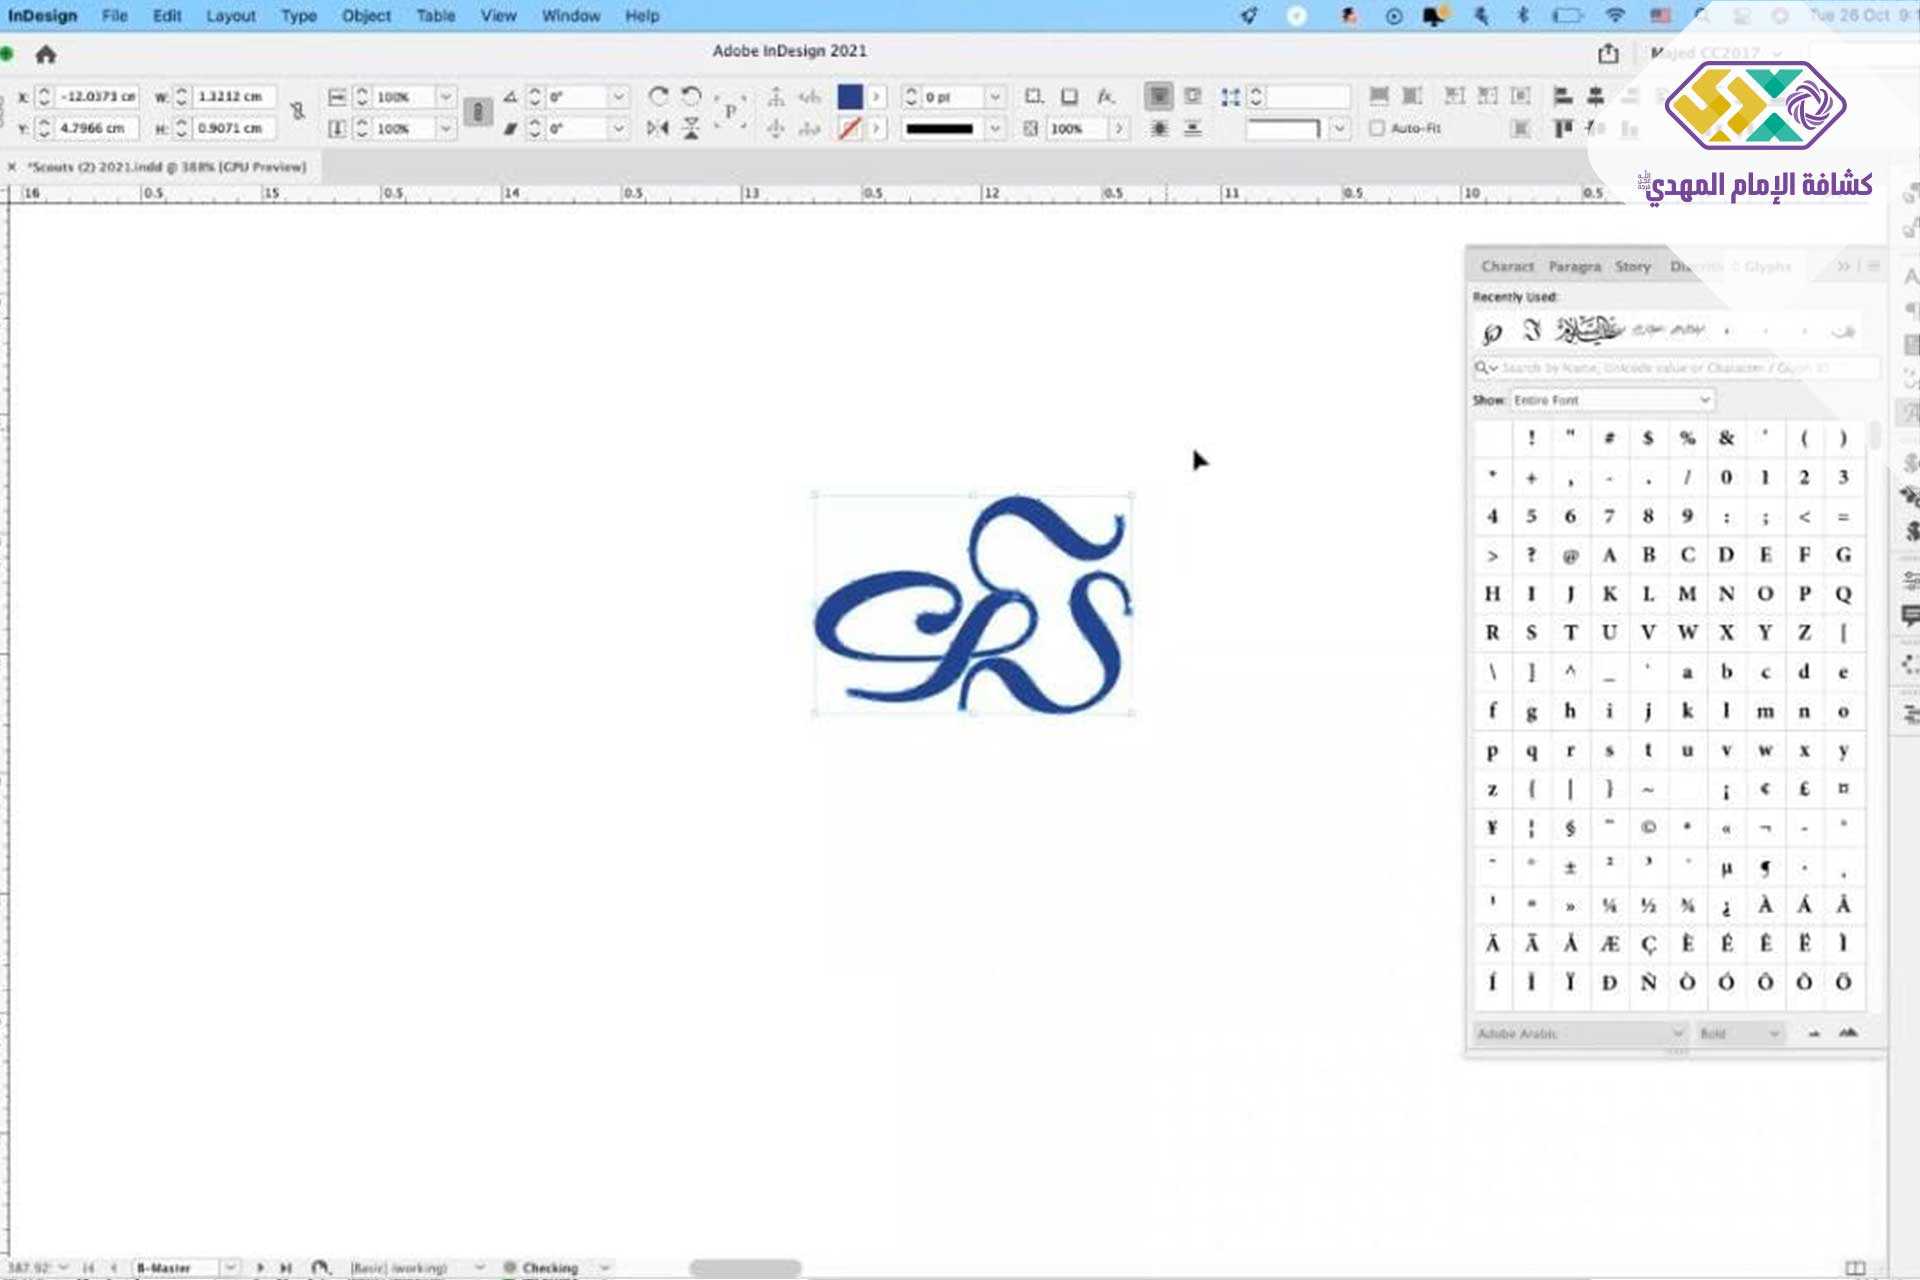Click rotate 90° clockwise icon

(x=658, y=96)
